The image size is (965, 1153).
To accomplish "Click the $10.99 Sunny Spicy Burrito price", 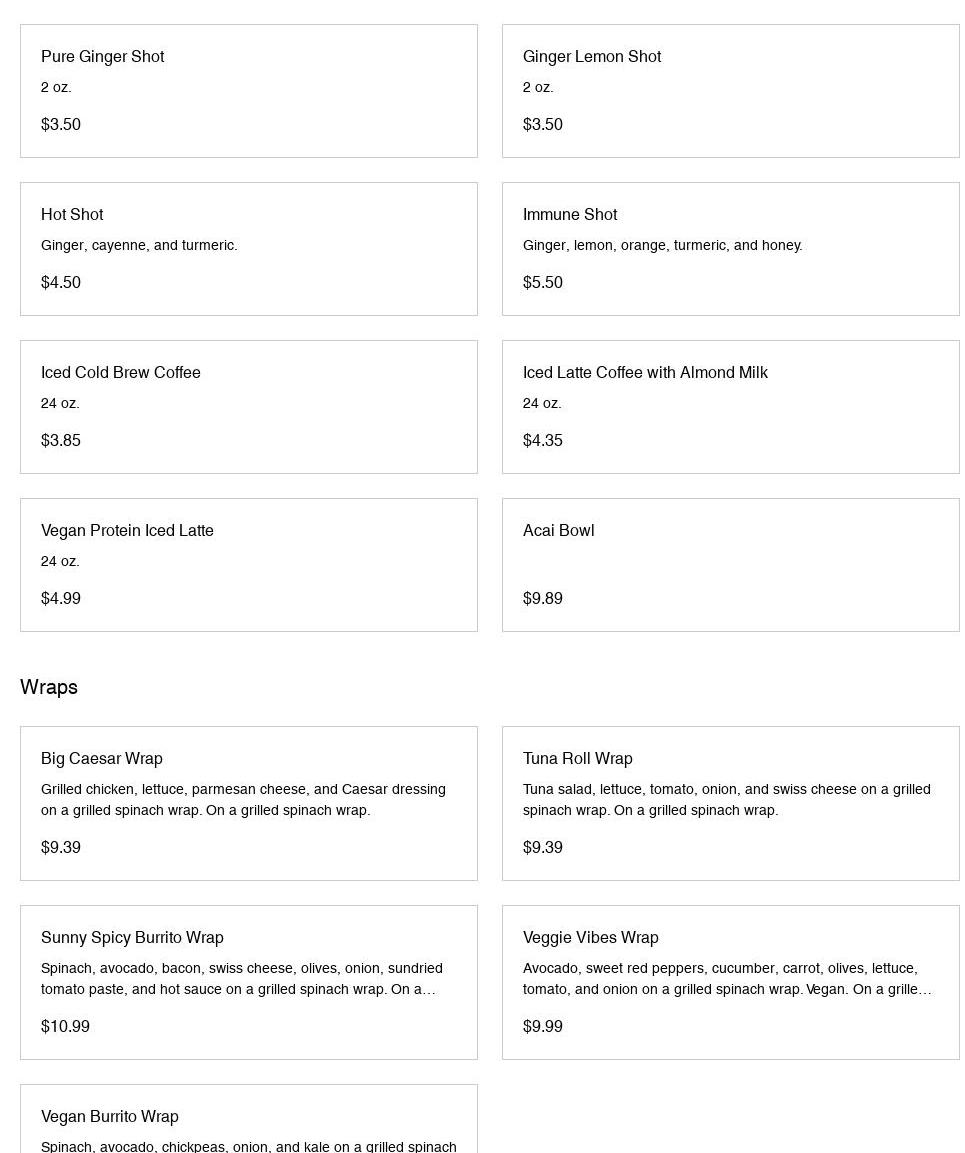I will tap(65, 1027).
